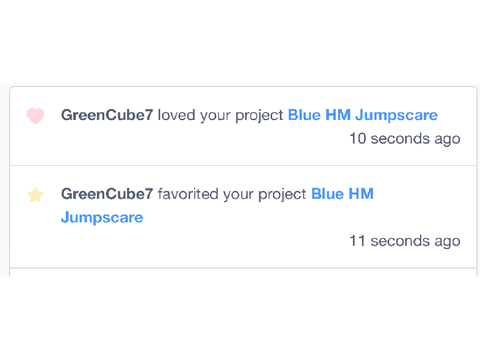The image size is (480, 360).
Task: Click the partially visible third notification row
Action: (243, 272)
